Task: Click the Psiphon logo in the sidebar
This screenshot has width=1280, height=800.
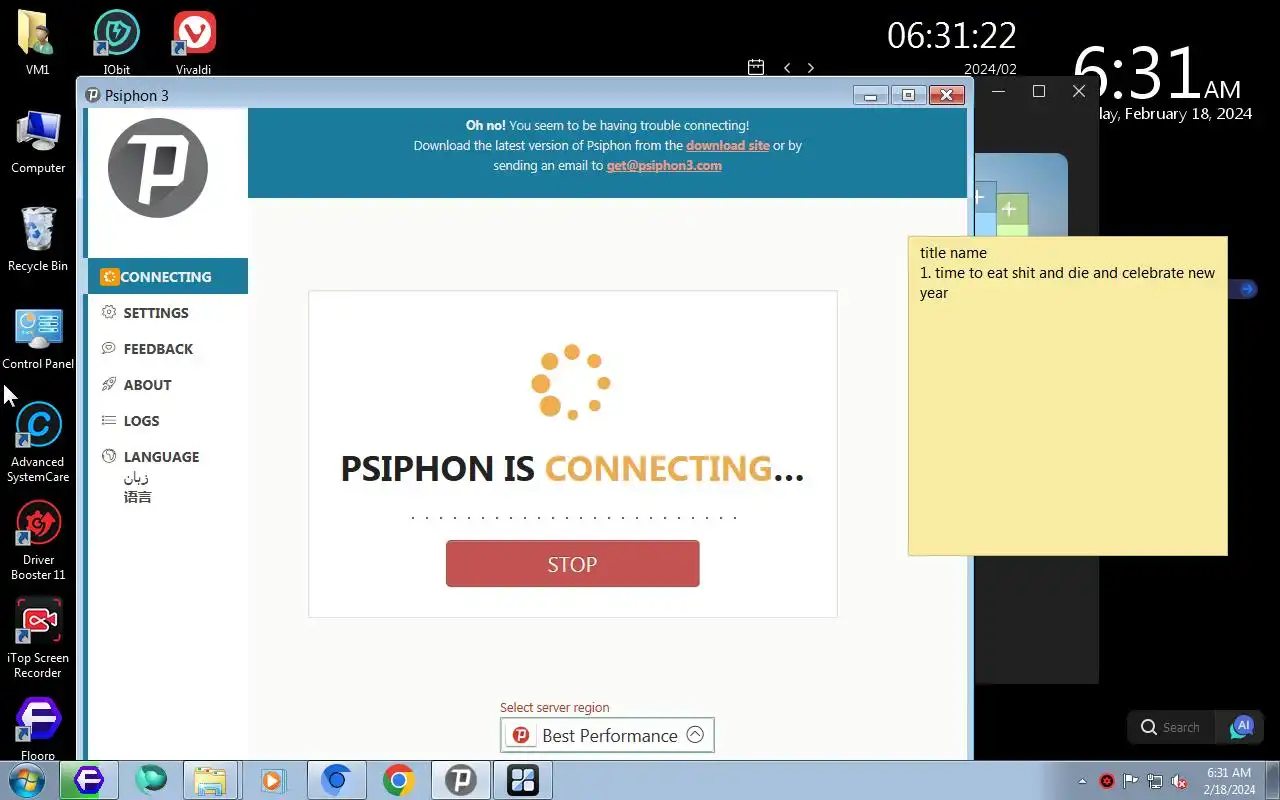Action: [x=158, y=168]
